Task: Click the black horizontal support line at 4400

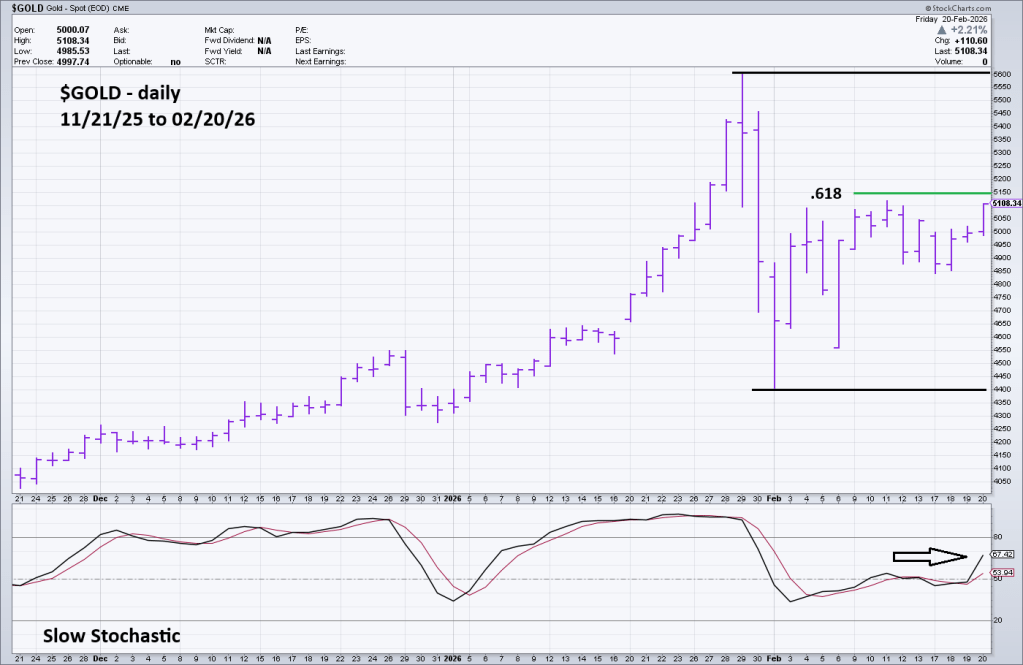Action: 870,390
